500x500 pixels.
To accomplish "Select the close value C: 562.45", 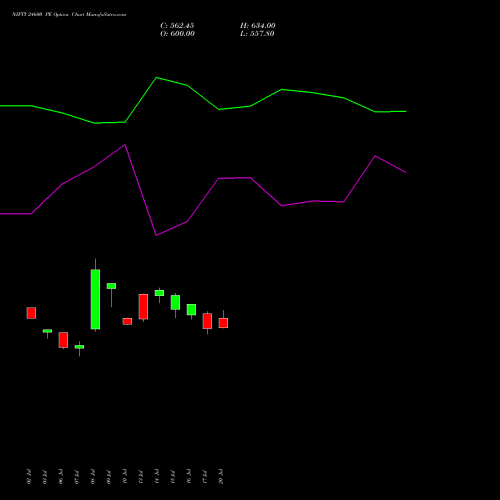I will [177, 26].
